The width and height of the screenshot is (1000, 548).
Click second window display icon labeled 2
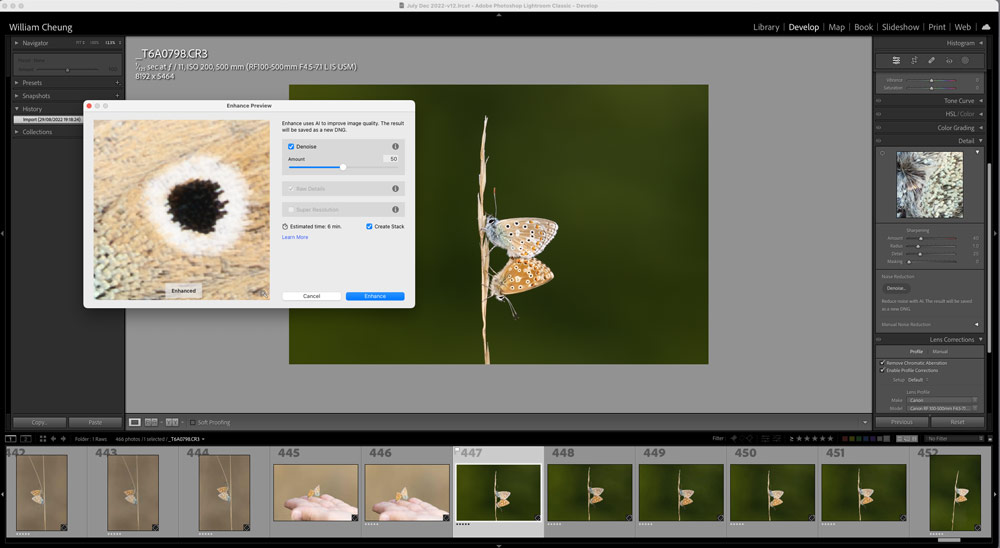pyautogui.click(x=26, y=439)
